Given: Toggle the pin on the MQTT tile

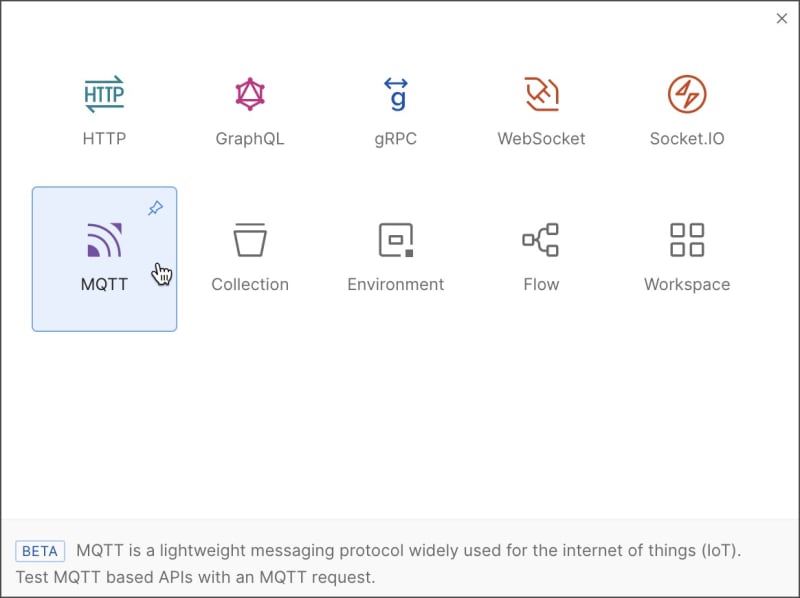Looking at the screenshot, I should point(156,208).
